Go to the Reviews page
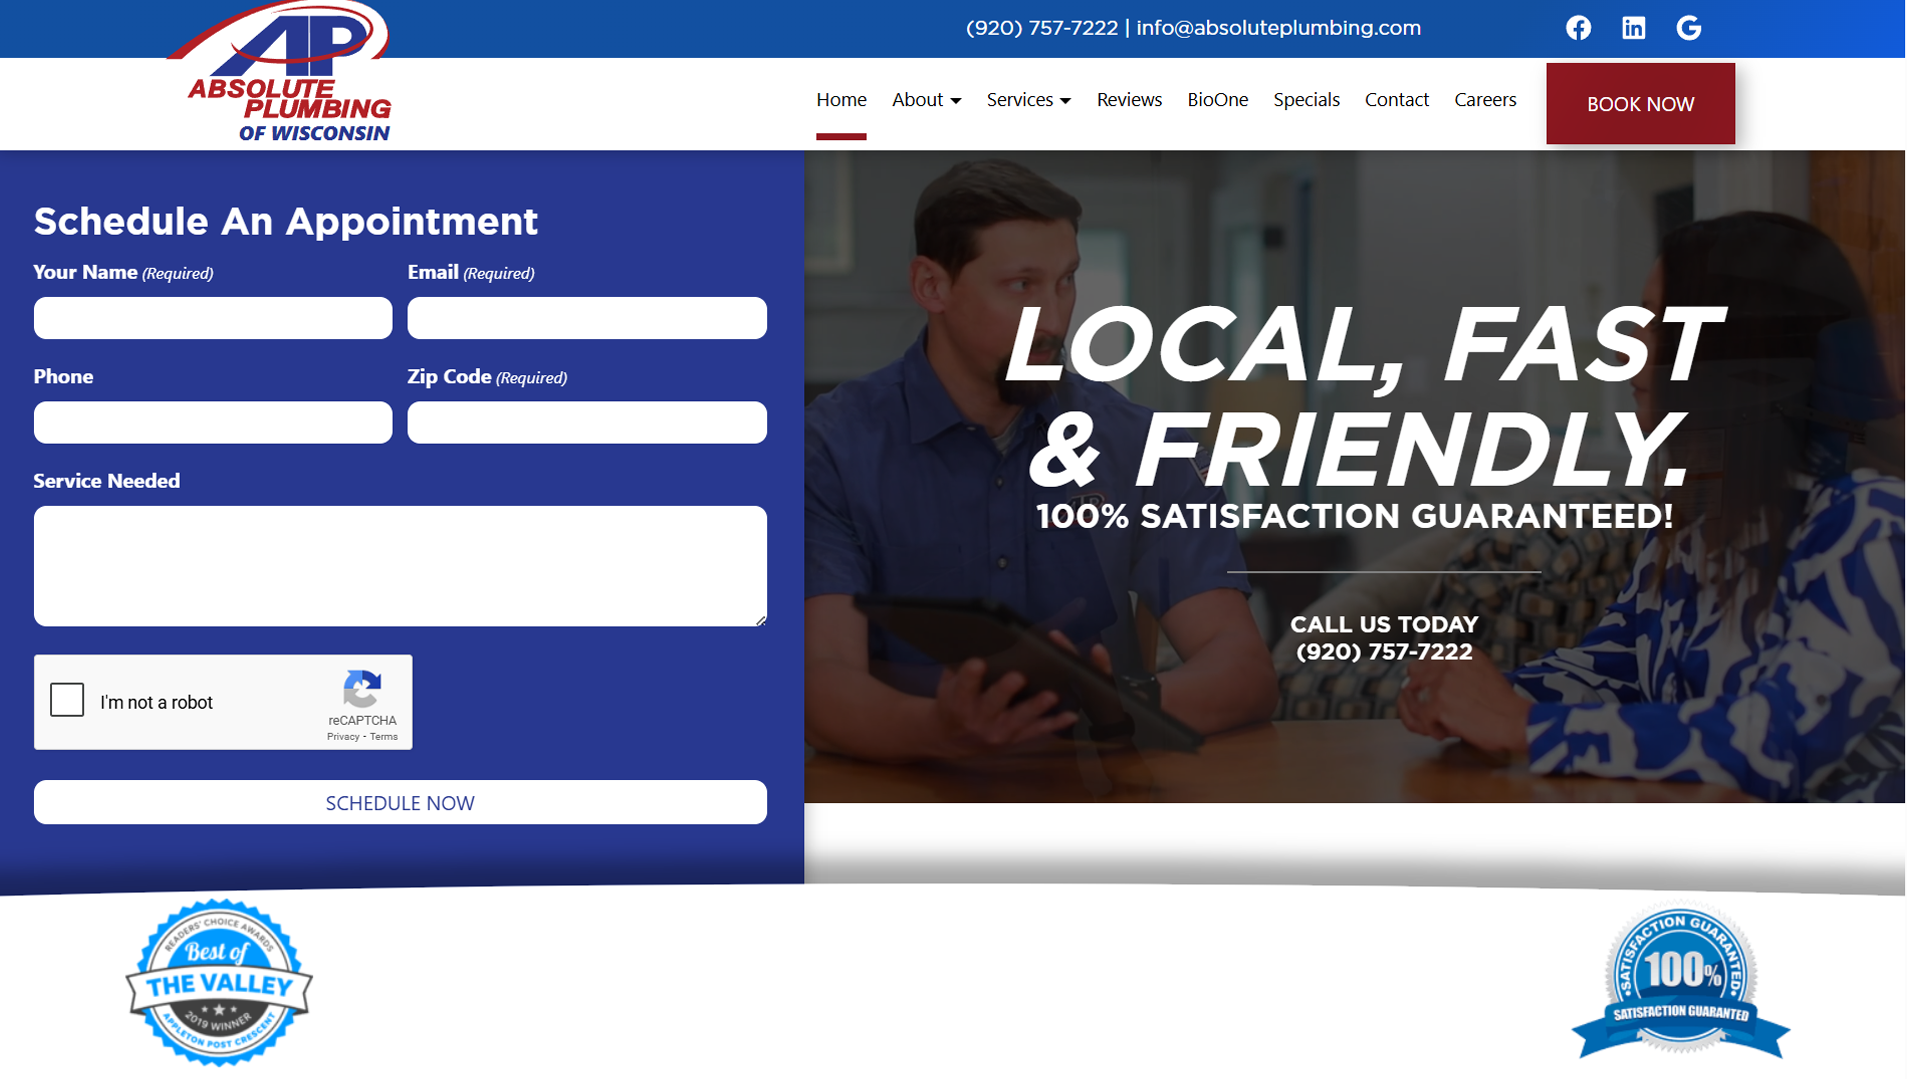1907x1079 pixels. coord(1129,100)
